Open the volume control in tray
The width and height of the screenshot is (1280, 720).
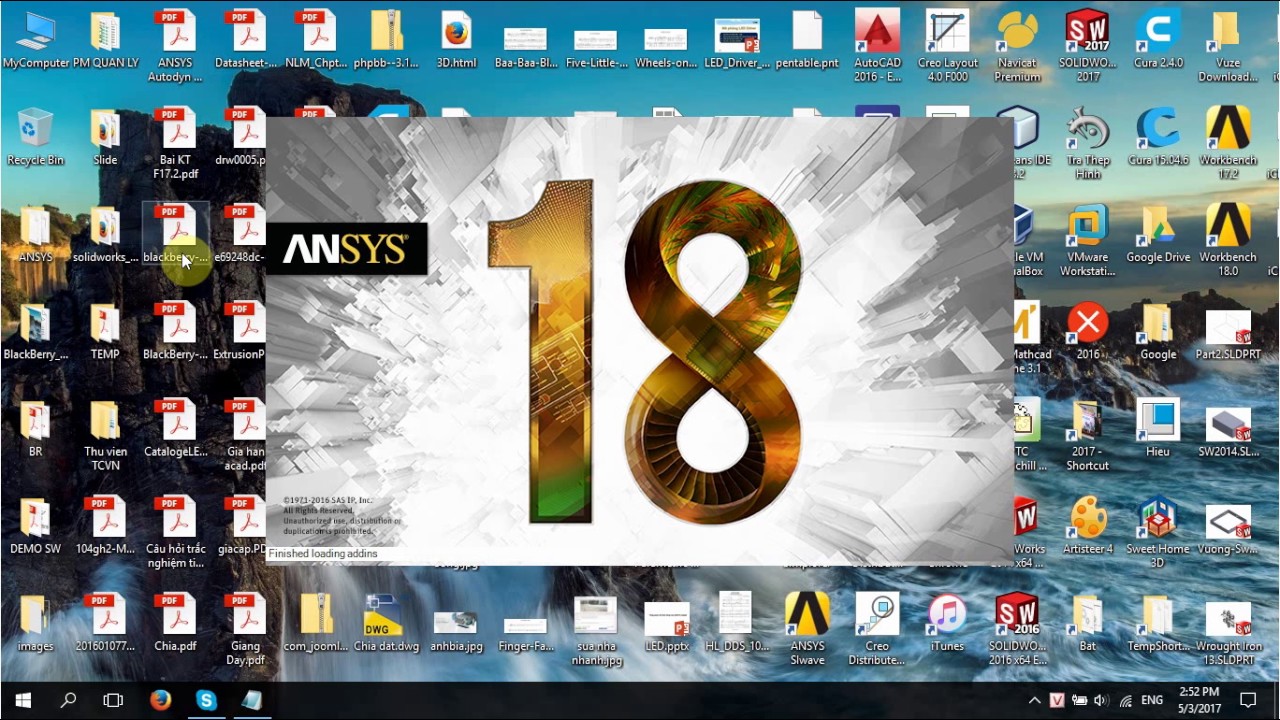coord(1101,701)
